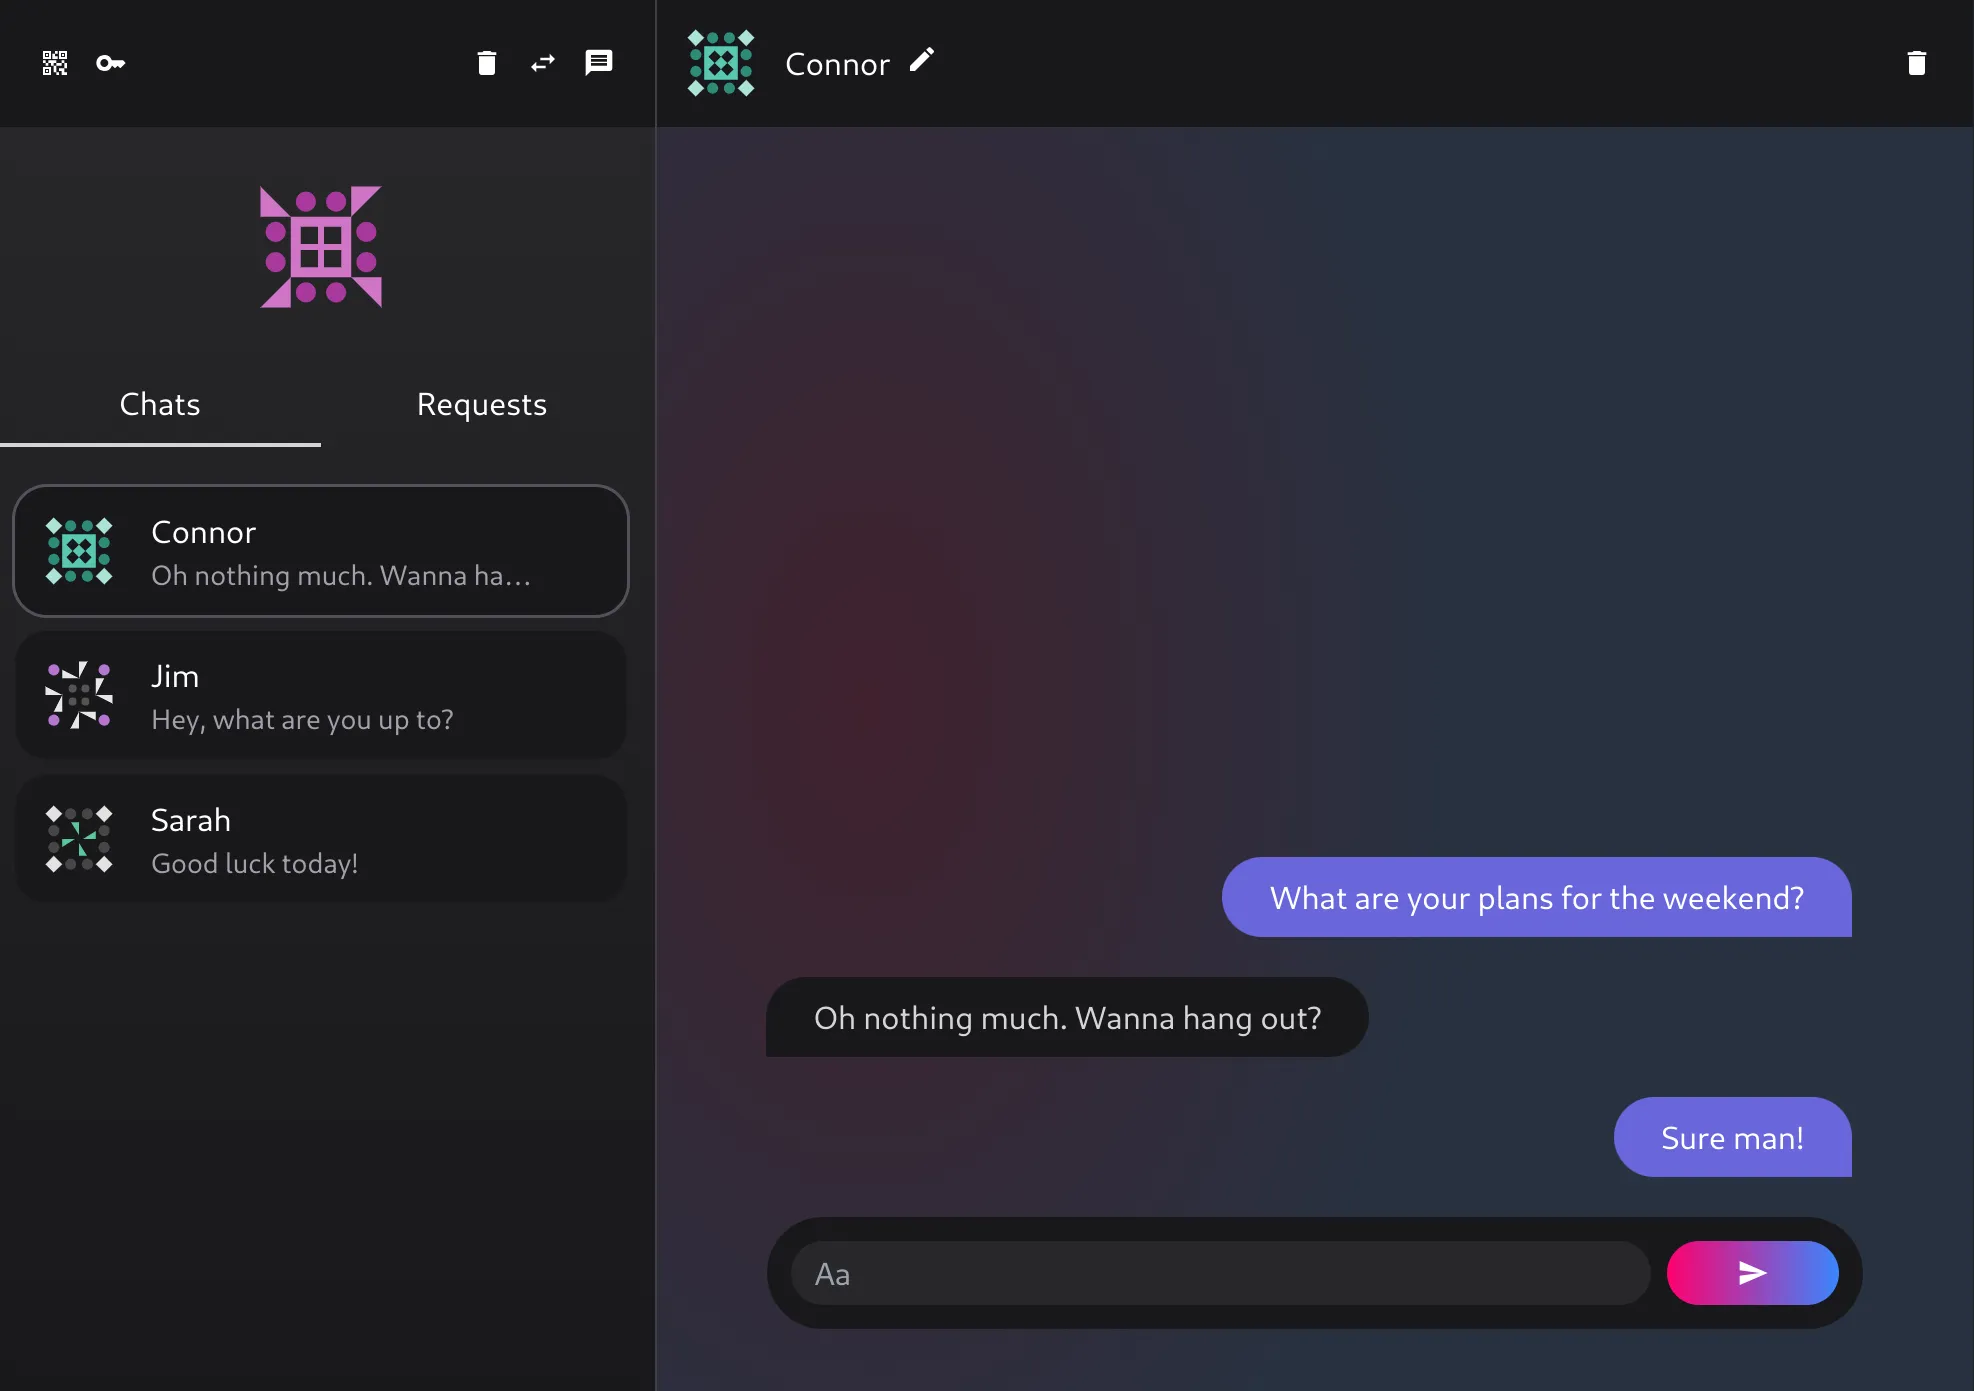The width and height of the screenshot is (1974, 1391).
Task: Open Connor's chat conversation
Action: [x=321, y=551]
